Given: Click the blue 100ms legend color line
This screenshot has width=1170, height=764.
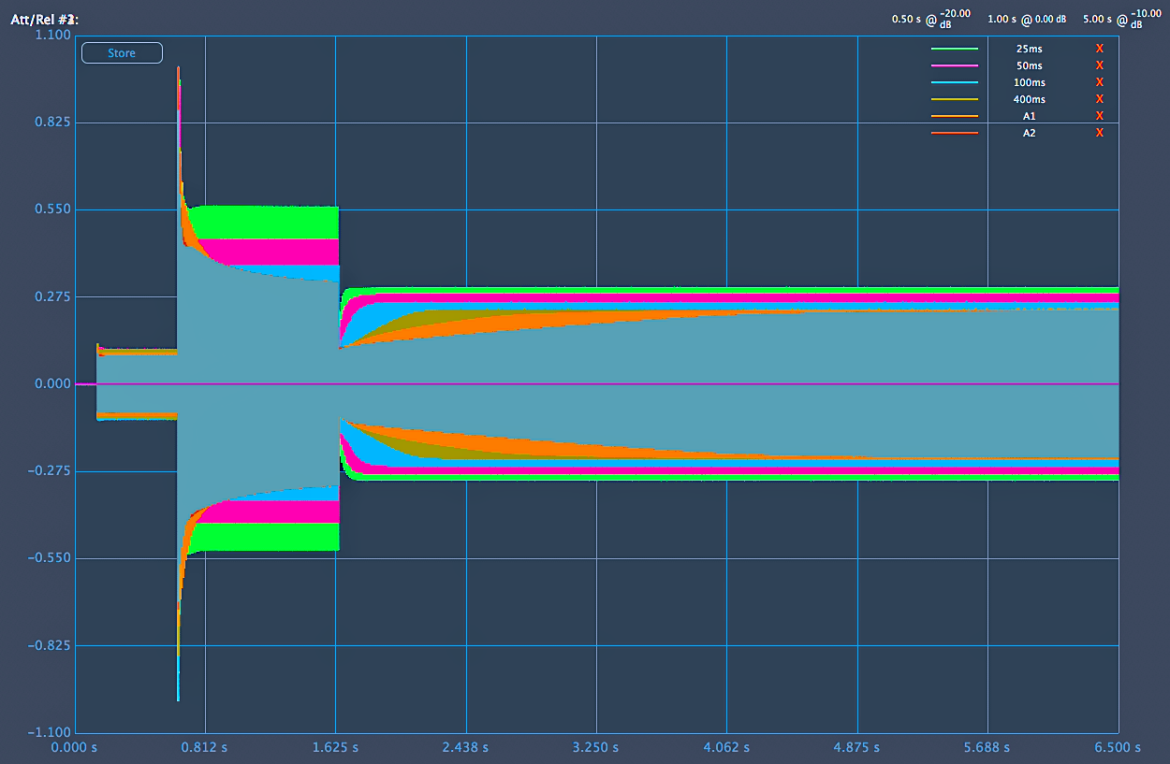Looking at the screenshot, I should [954, 82].
